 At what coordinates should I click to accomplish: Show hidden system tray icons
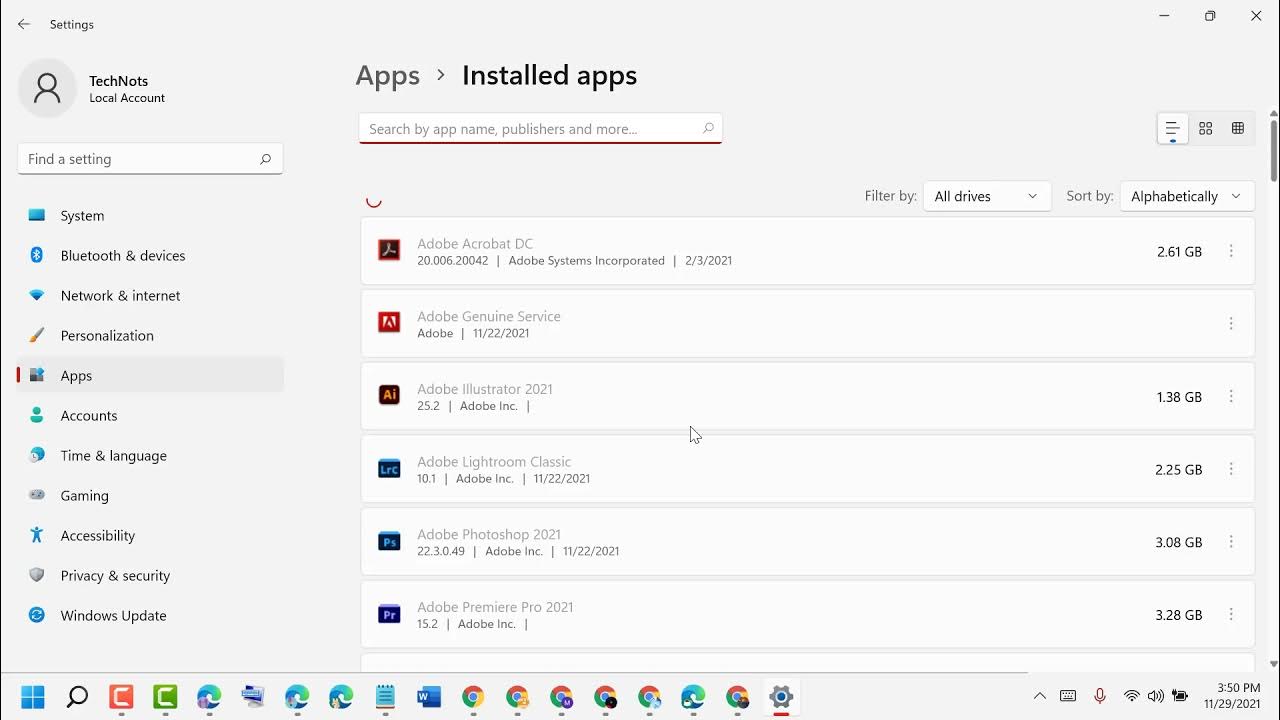[x=1039, y=696]
